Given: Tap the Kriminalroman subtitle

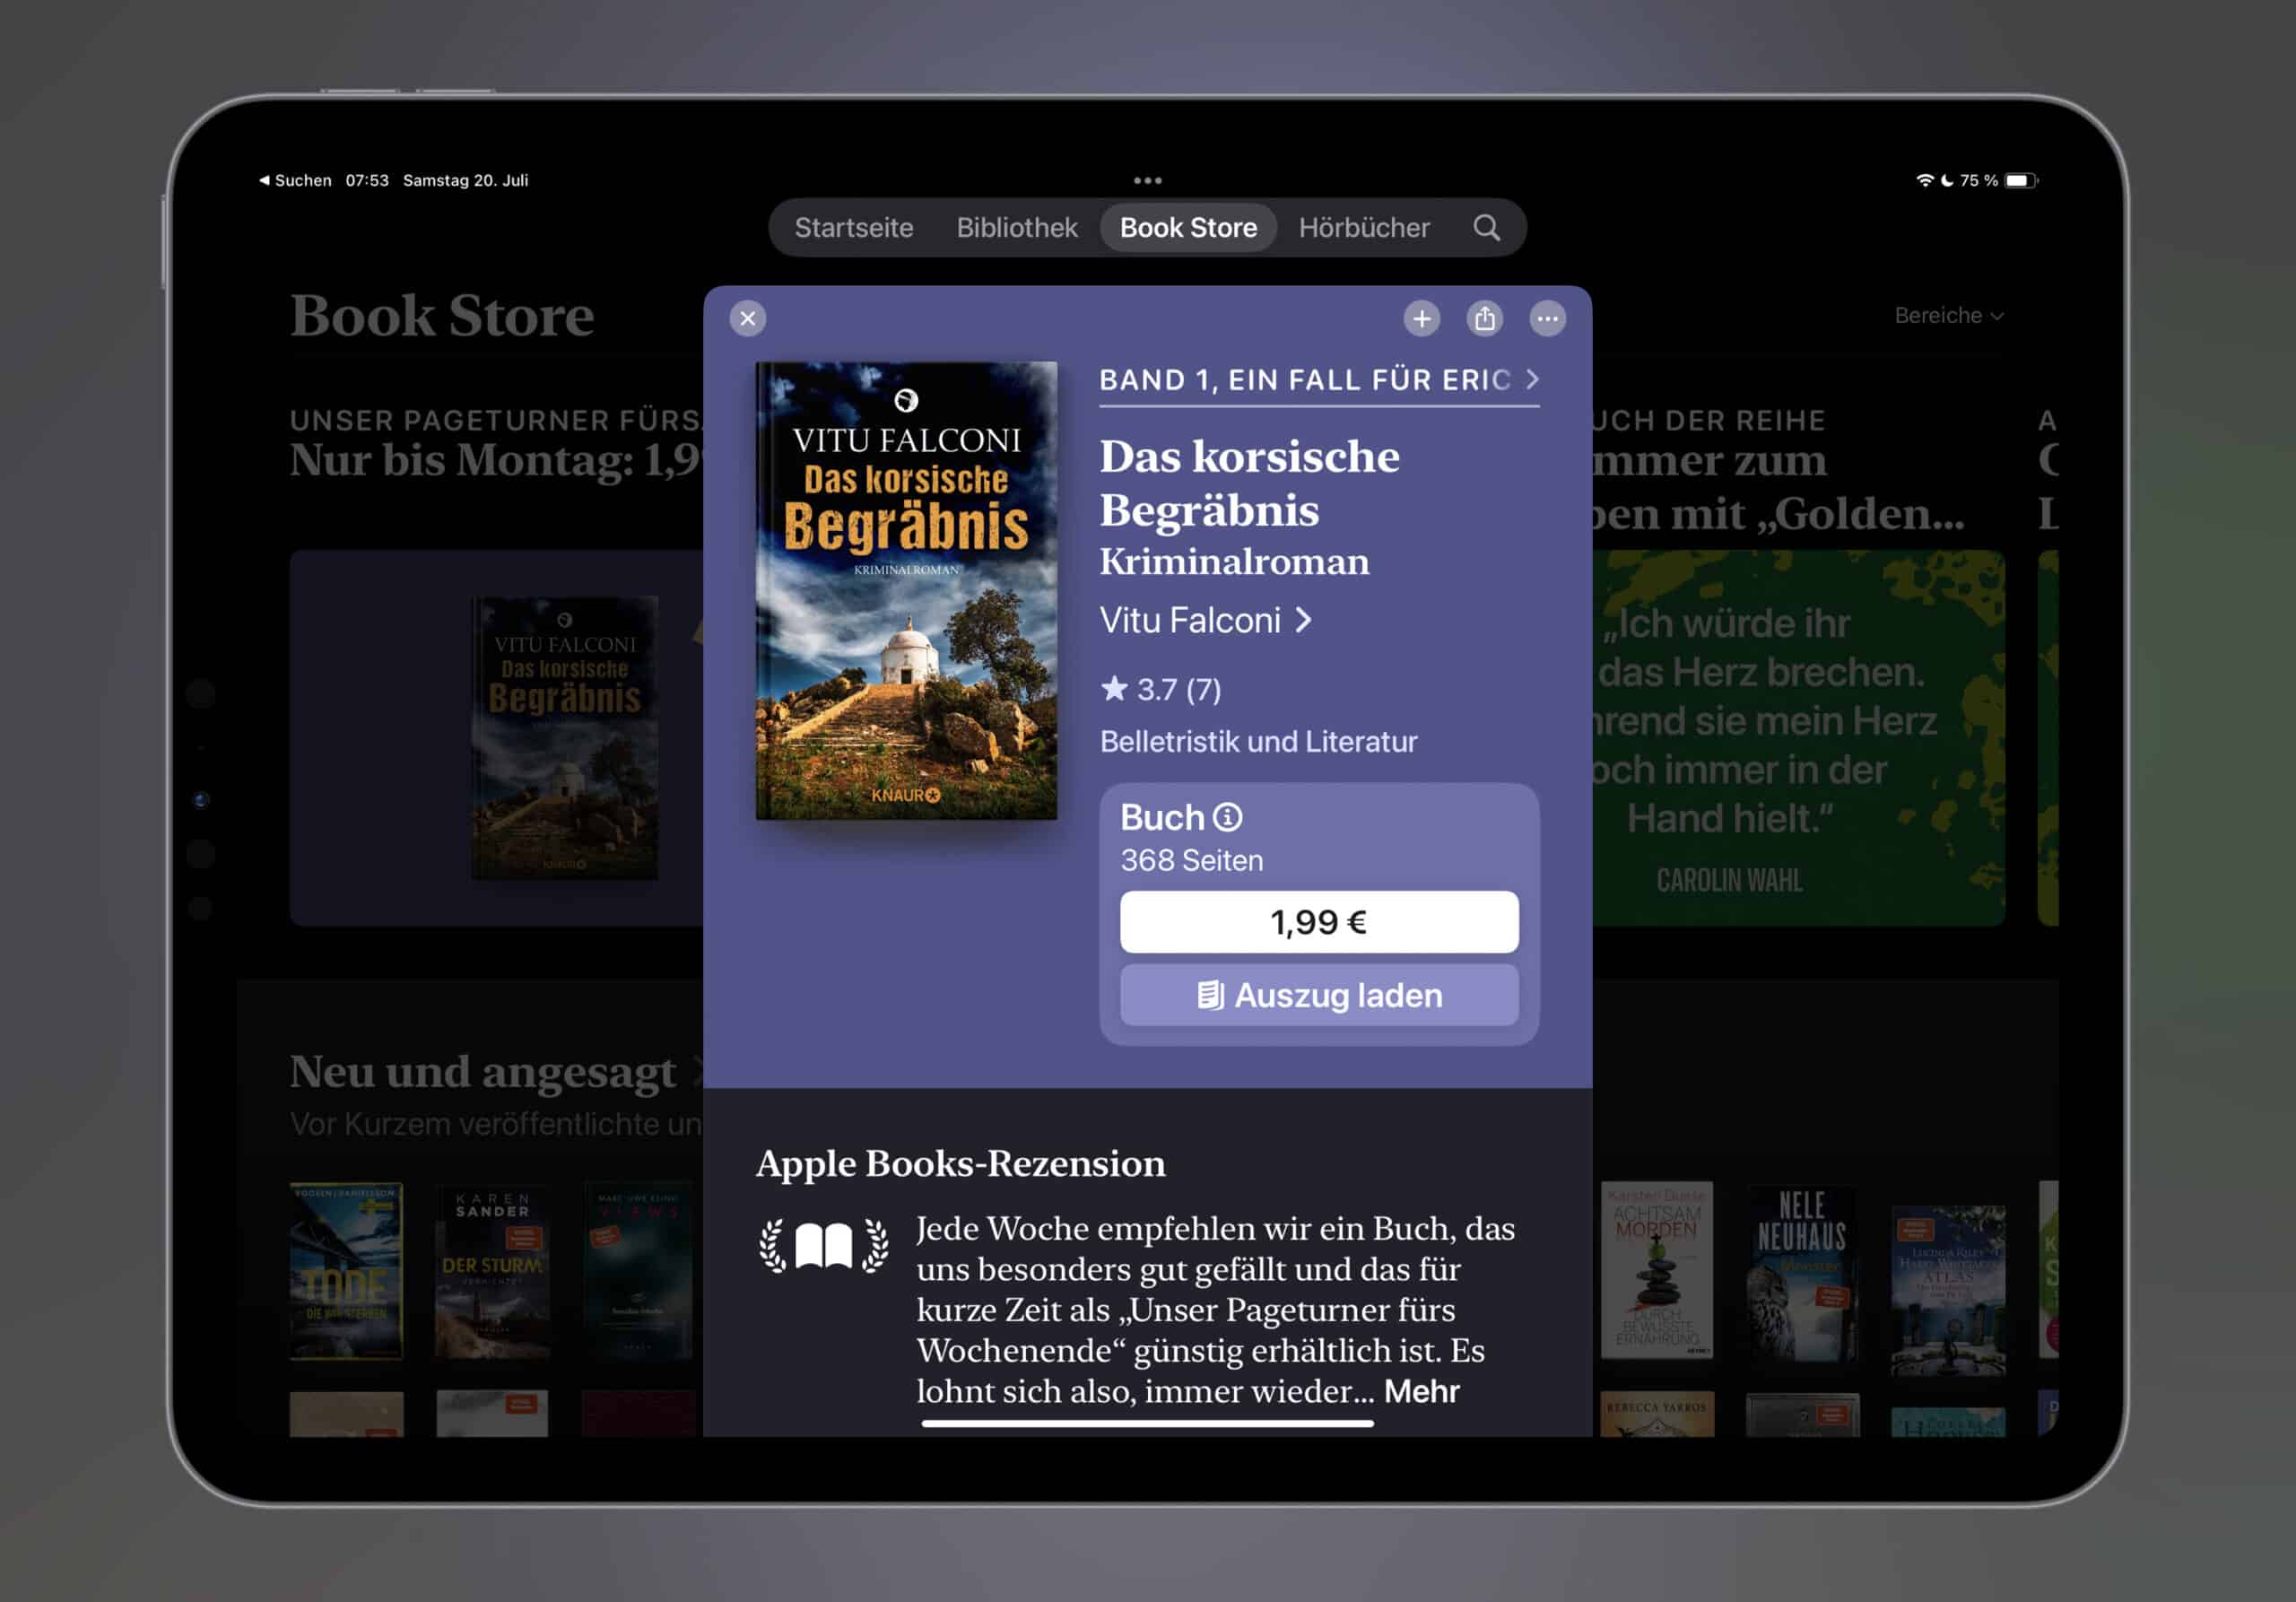Looking at the screenshot, I should [x=1234, y=562].
